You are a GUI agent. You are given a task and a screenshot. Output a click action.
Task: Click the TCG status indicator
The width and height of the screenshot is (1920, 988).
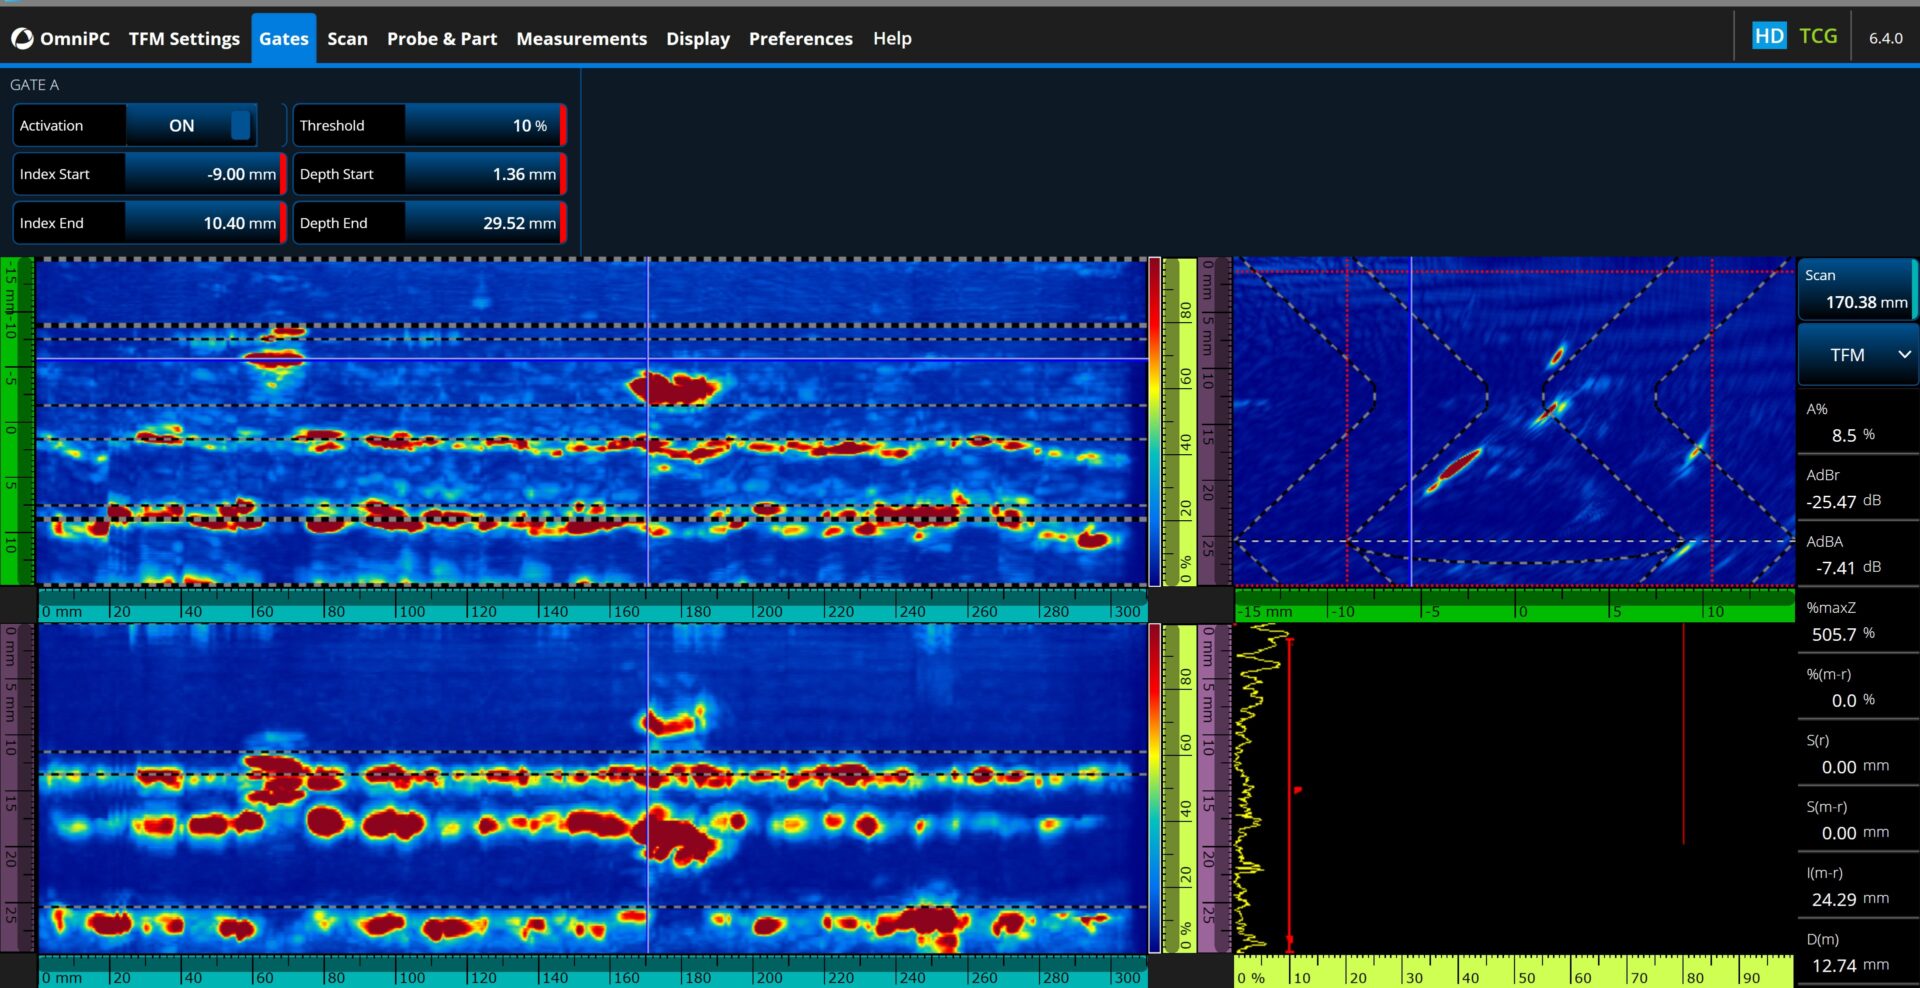click(x=1817, y=37)
